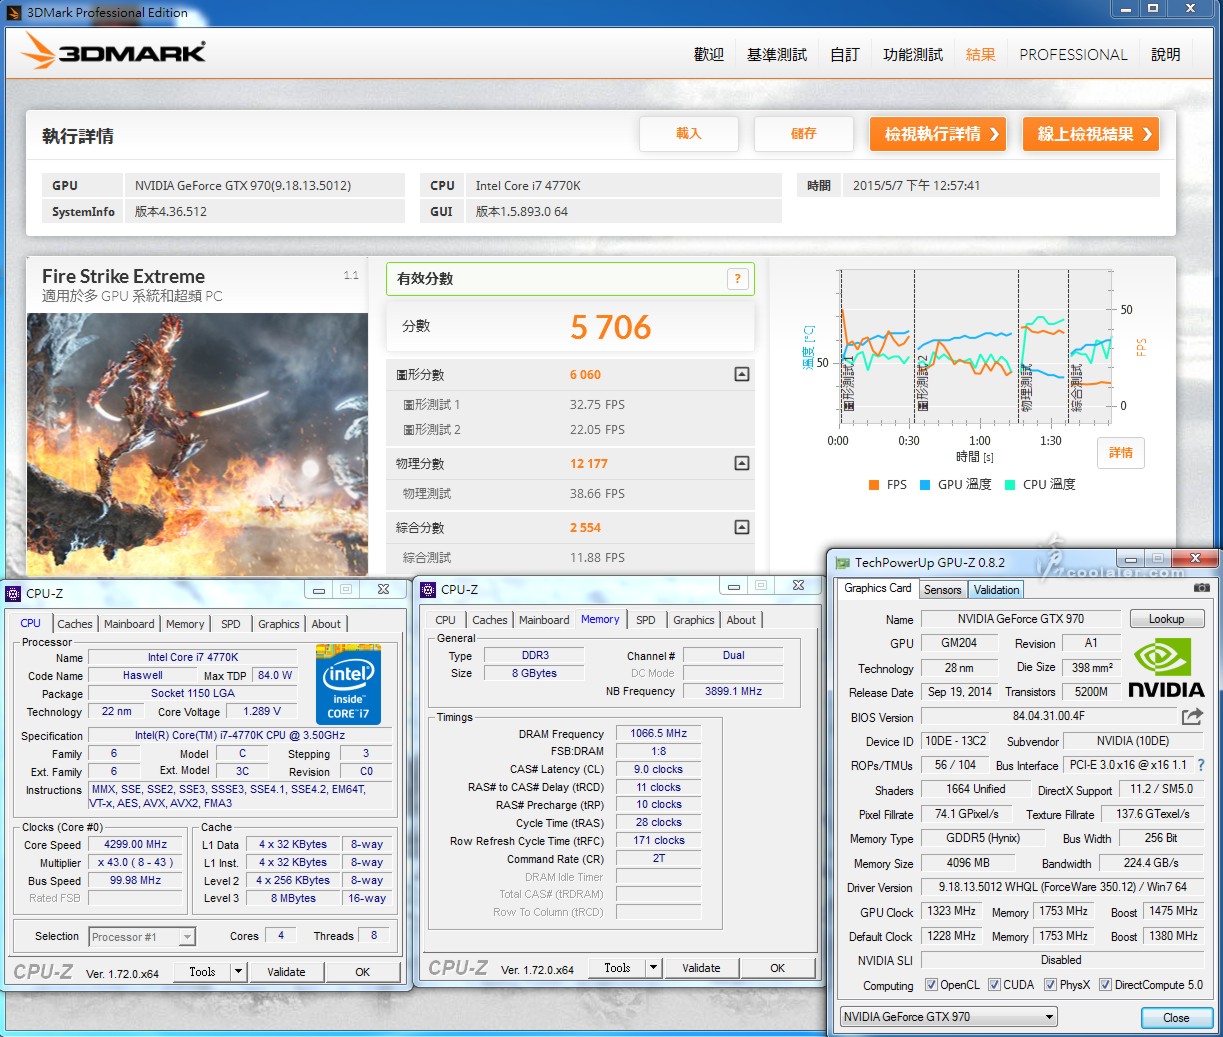Viewport: 1223px width, 1037px height.
Task: Click the 檢視執行詳情 button
Action: point(938,133)
